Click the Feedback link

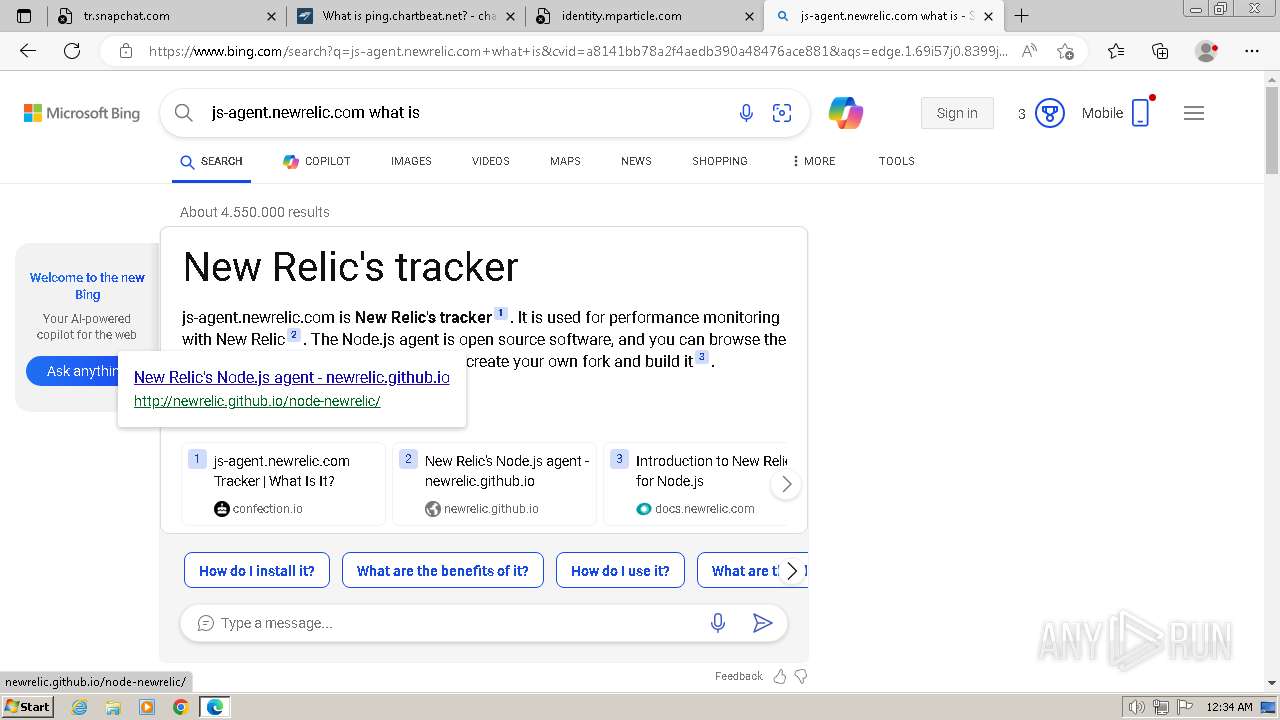739,676
